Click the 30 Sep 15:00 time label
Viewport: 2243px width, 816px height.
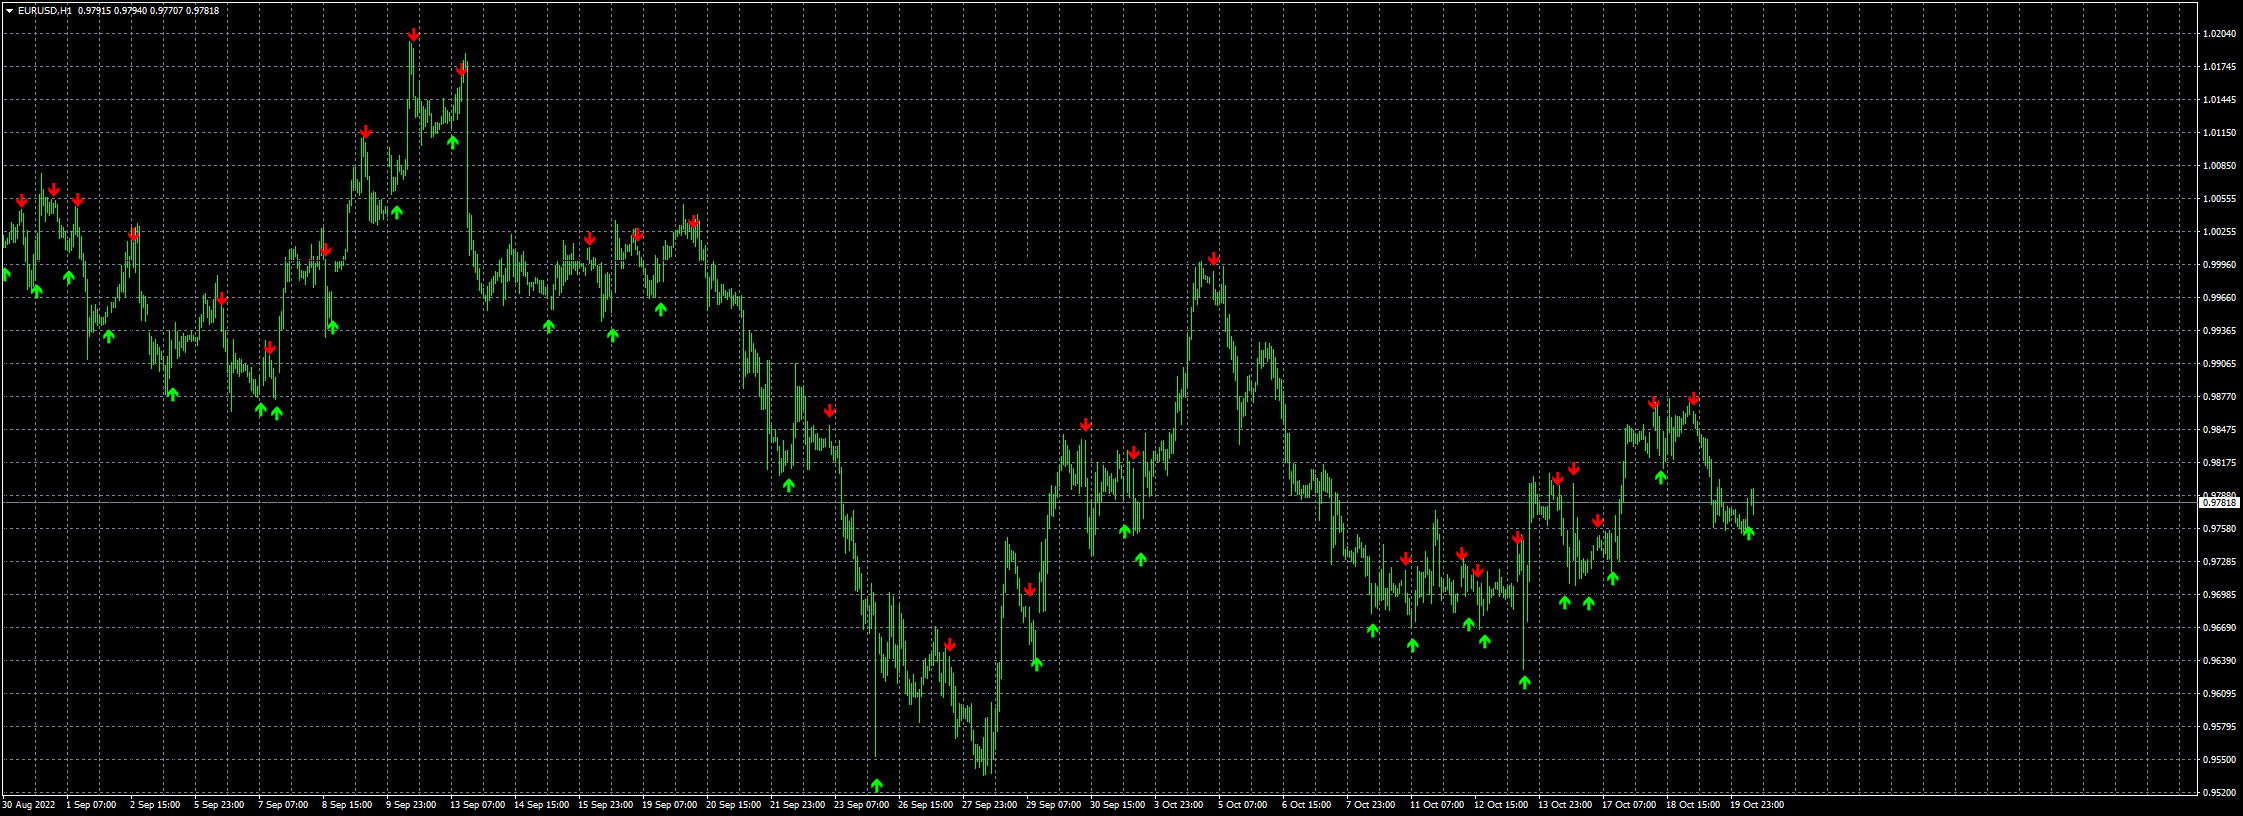click(1117, 805)
